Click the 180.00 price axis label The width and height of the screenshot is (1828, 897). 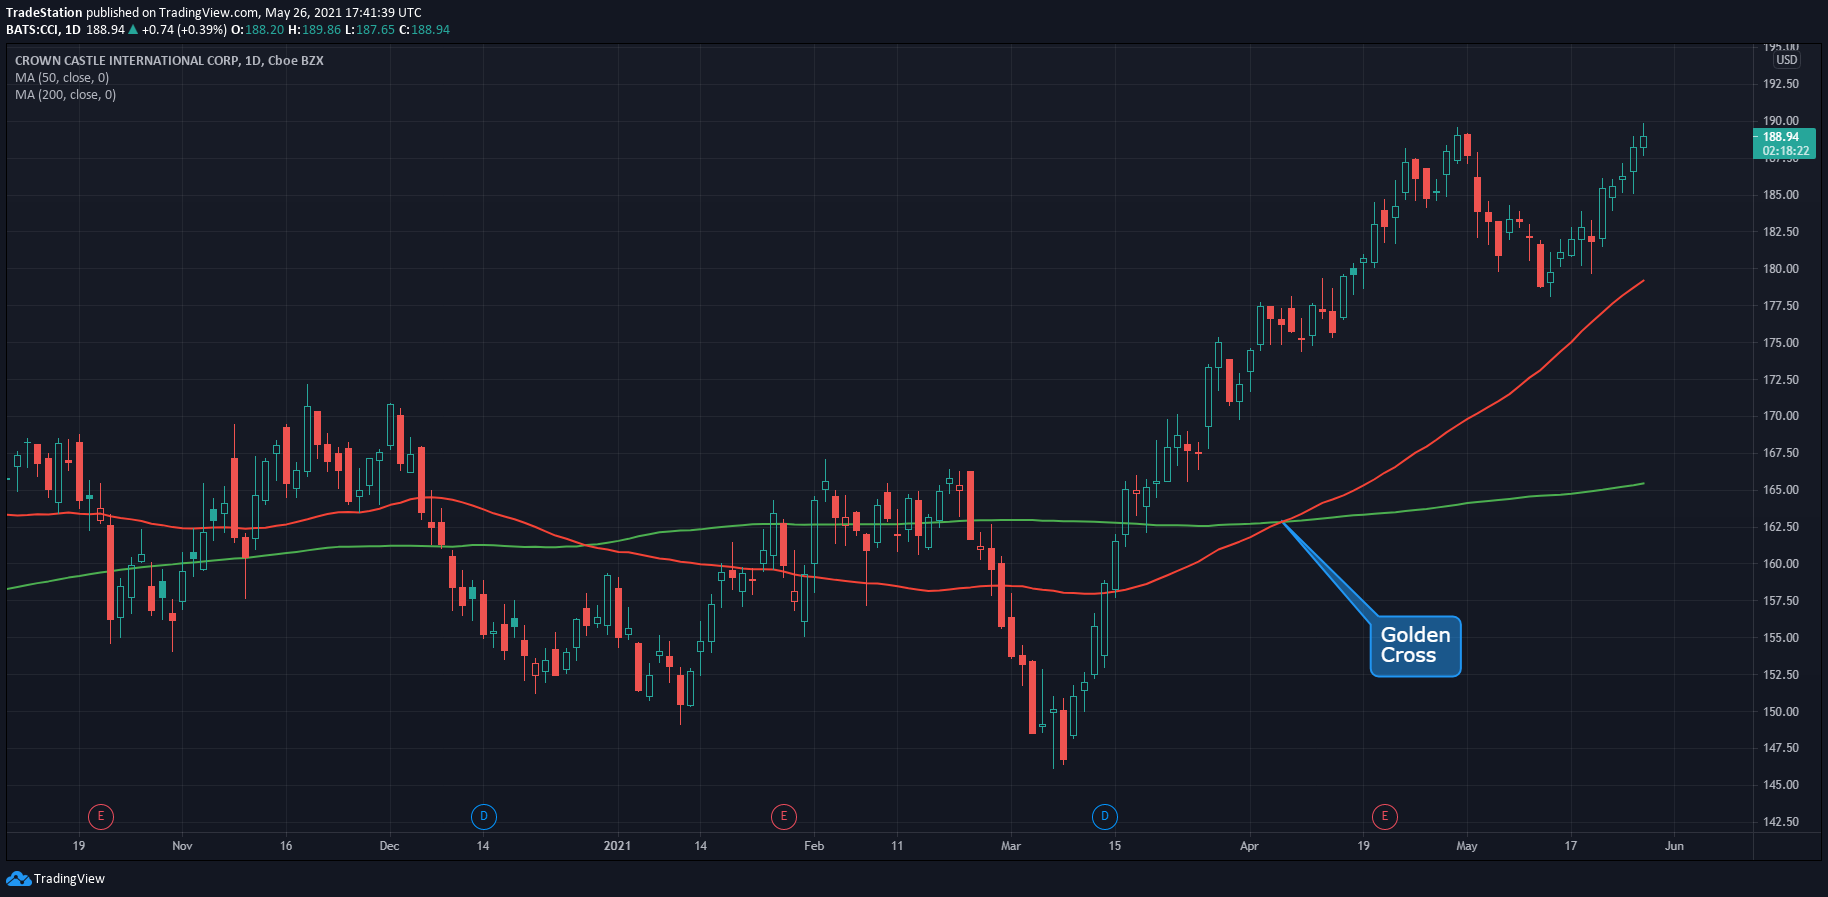click(1780, 268)
